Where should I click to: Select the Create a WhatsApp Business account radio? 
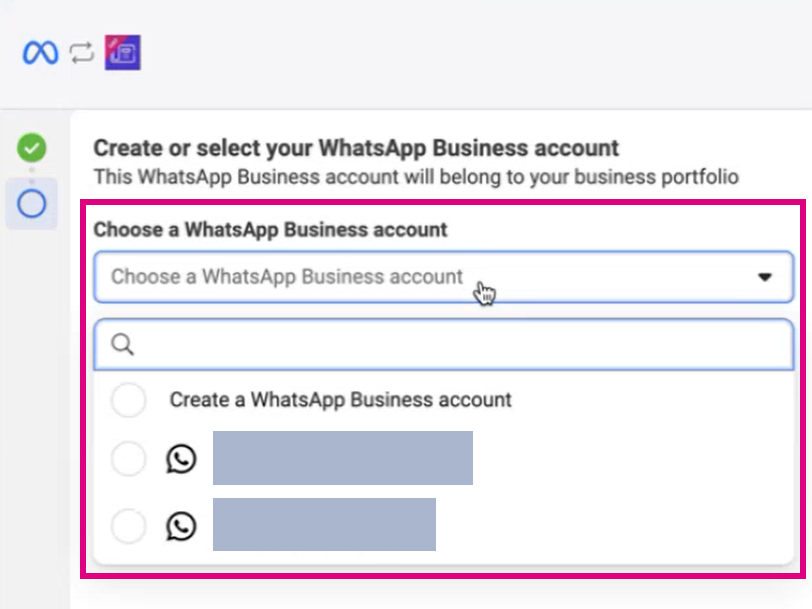[x=129, y=400]
